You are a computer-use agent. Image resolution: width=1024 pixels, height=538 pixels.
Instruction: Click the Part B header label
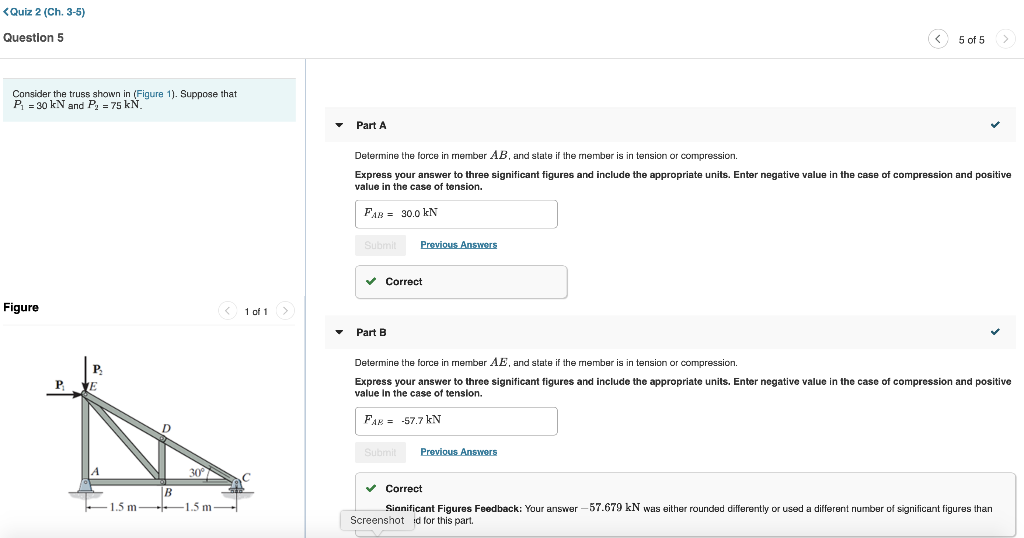[x=371, y=332]
